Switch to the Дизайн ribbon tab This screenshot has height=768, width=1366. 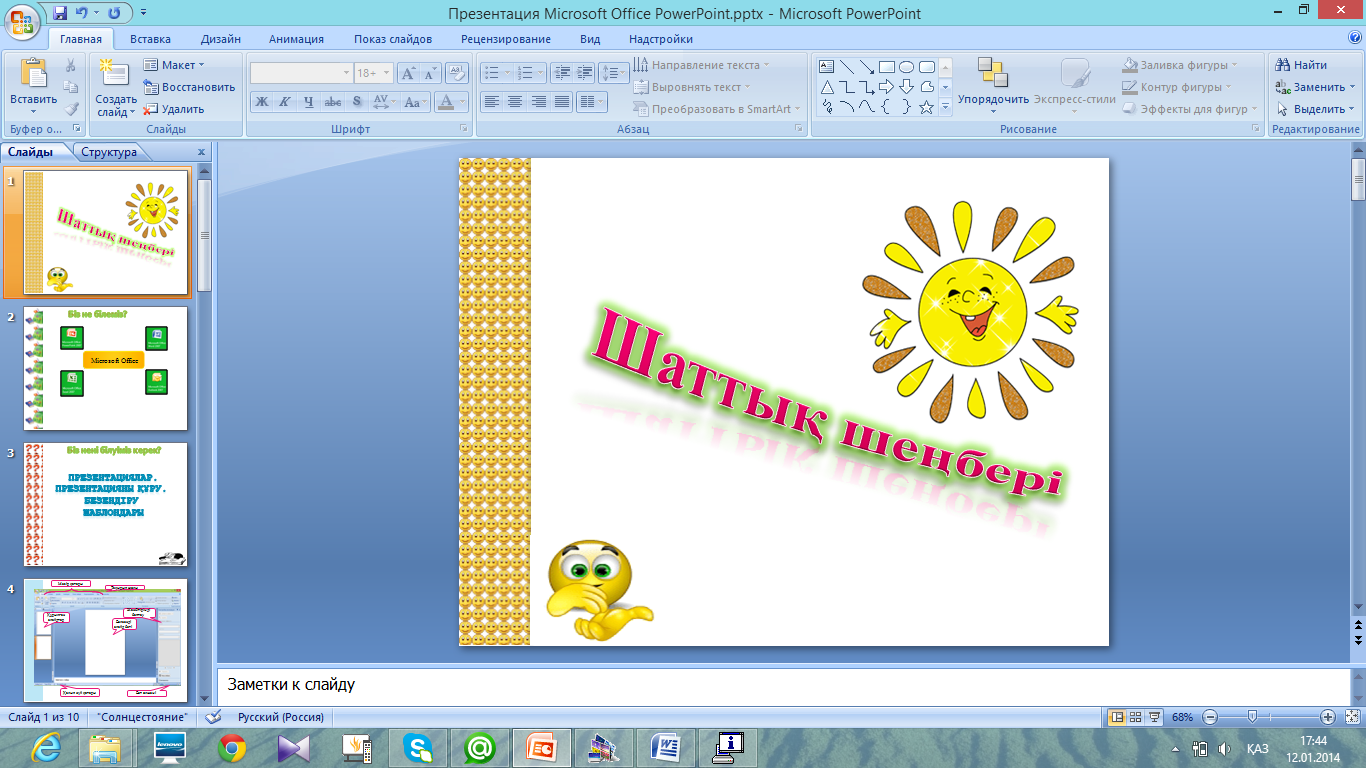(220, 39)
